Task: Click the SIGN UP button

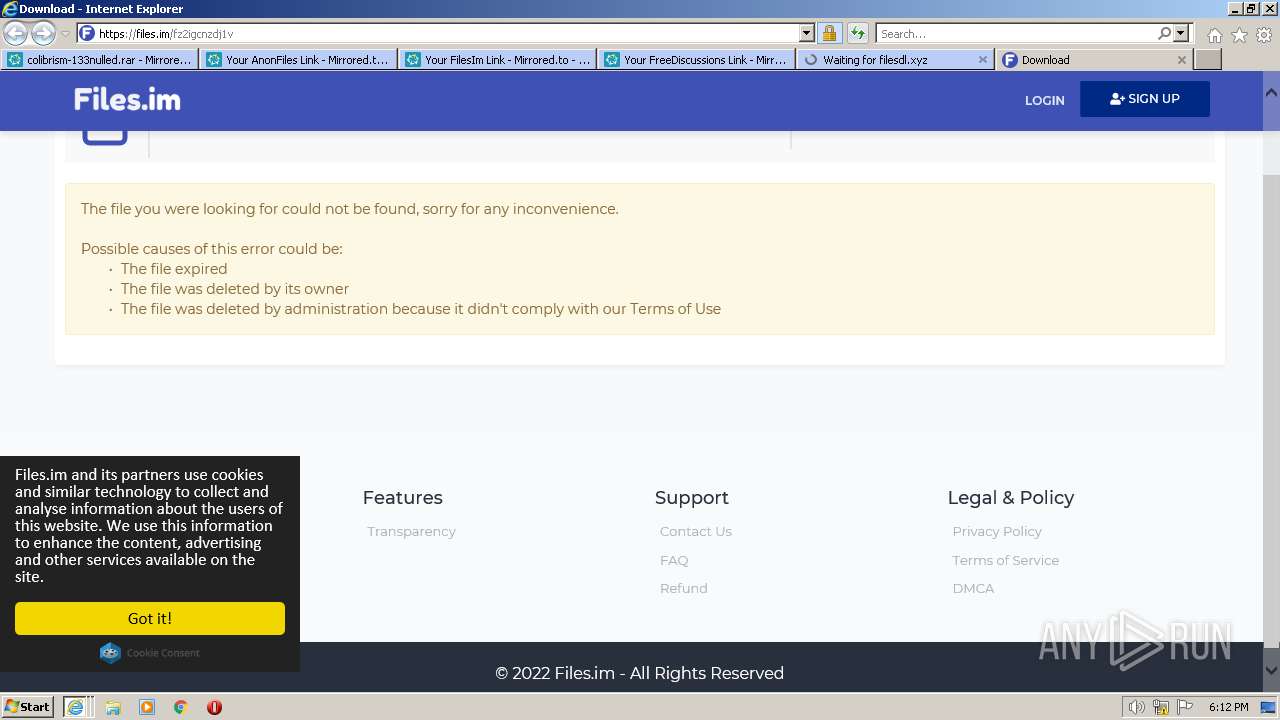Action: (x=1145, y=99)
